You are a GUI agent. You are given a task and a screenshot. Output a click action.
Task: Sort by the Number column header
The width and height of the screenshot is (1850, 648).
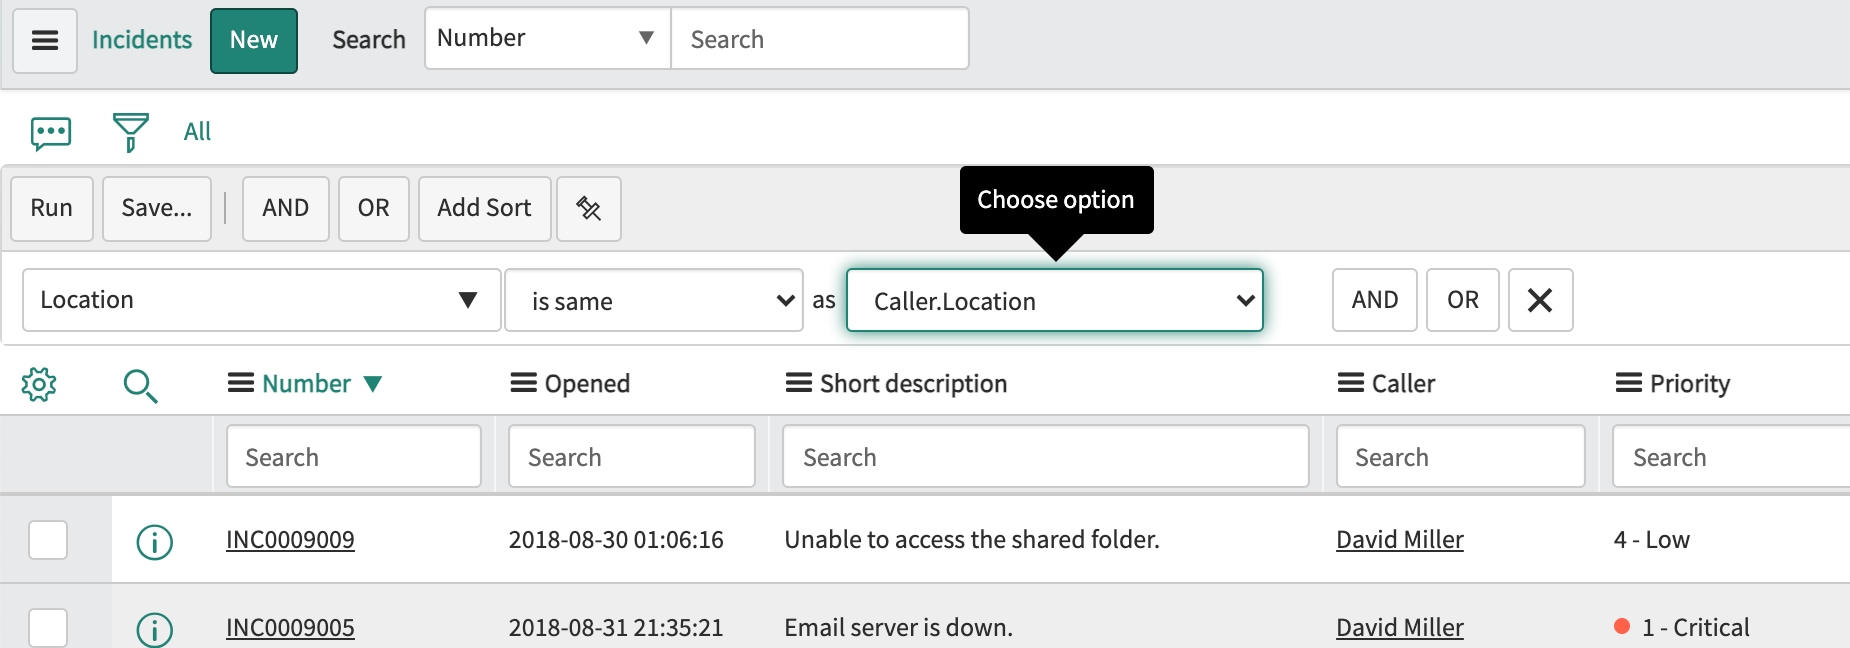306,384
